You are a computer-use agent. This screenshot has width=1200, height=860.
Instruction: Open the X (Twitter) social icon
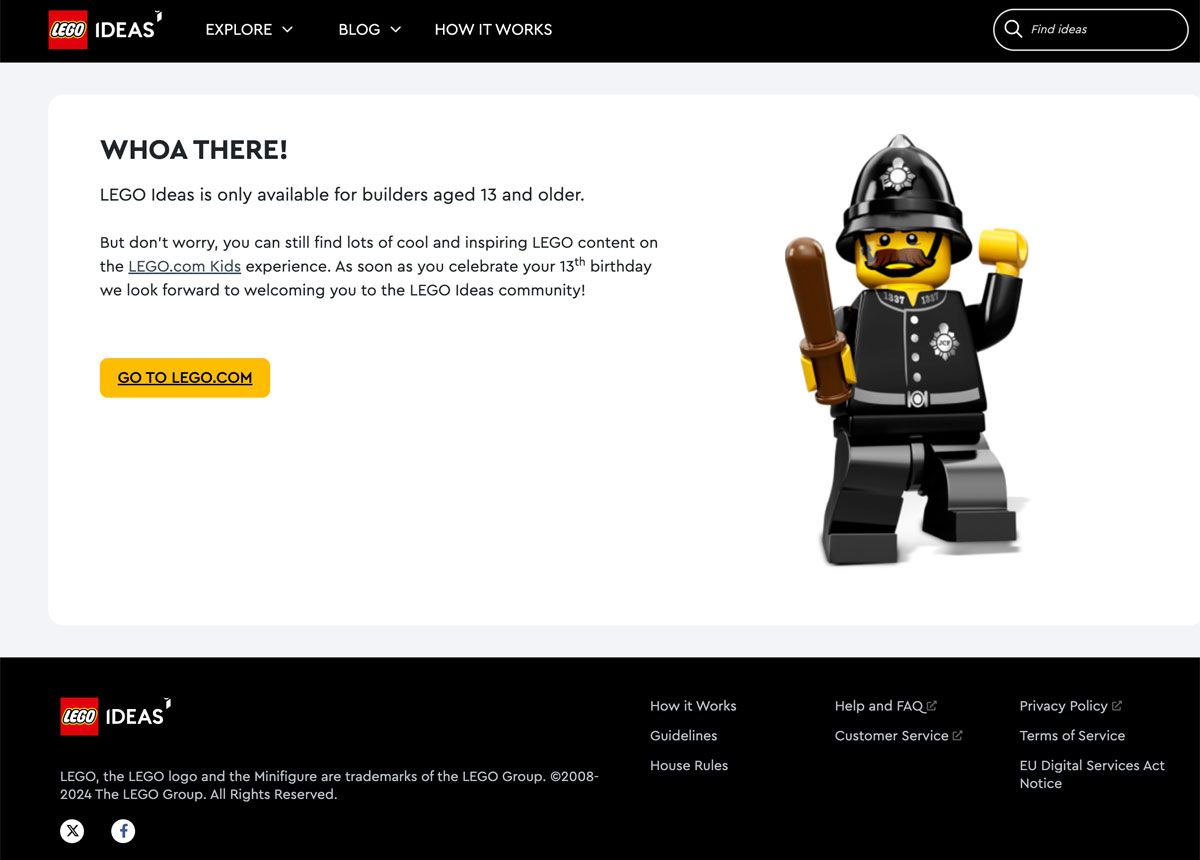72,830
